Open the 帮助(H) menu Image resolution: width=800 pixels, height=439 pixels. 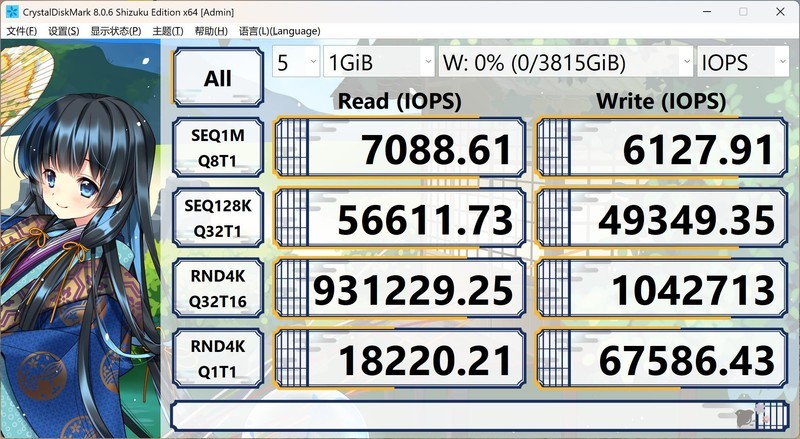[211, 31]
